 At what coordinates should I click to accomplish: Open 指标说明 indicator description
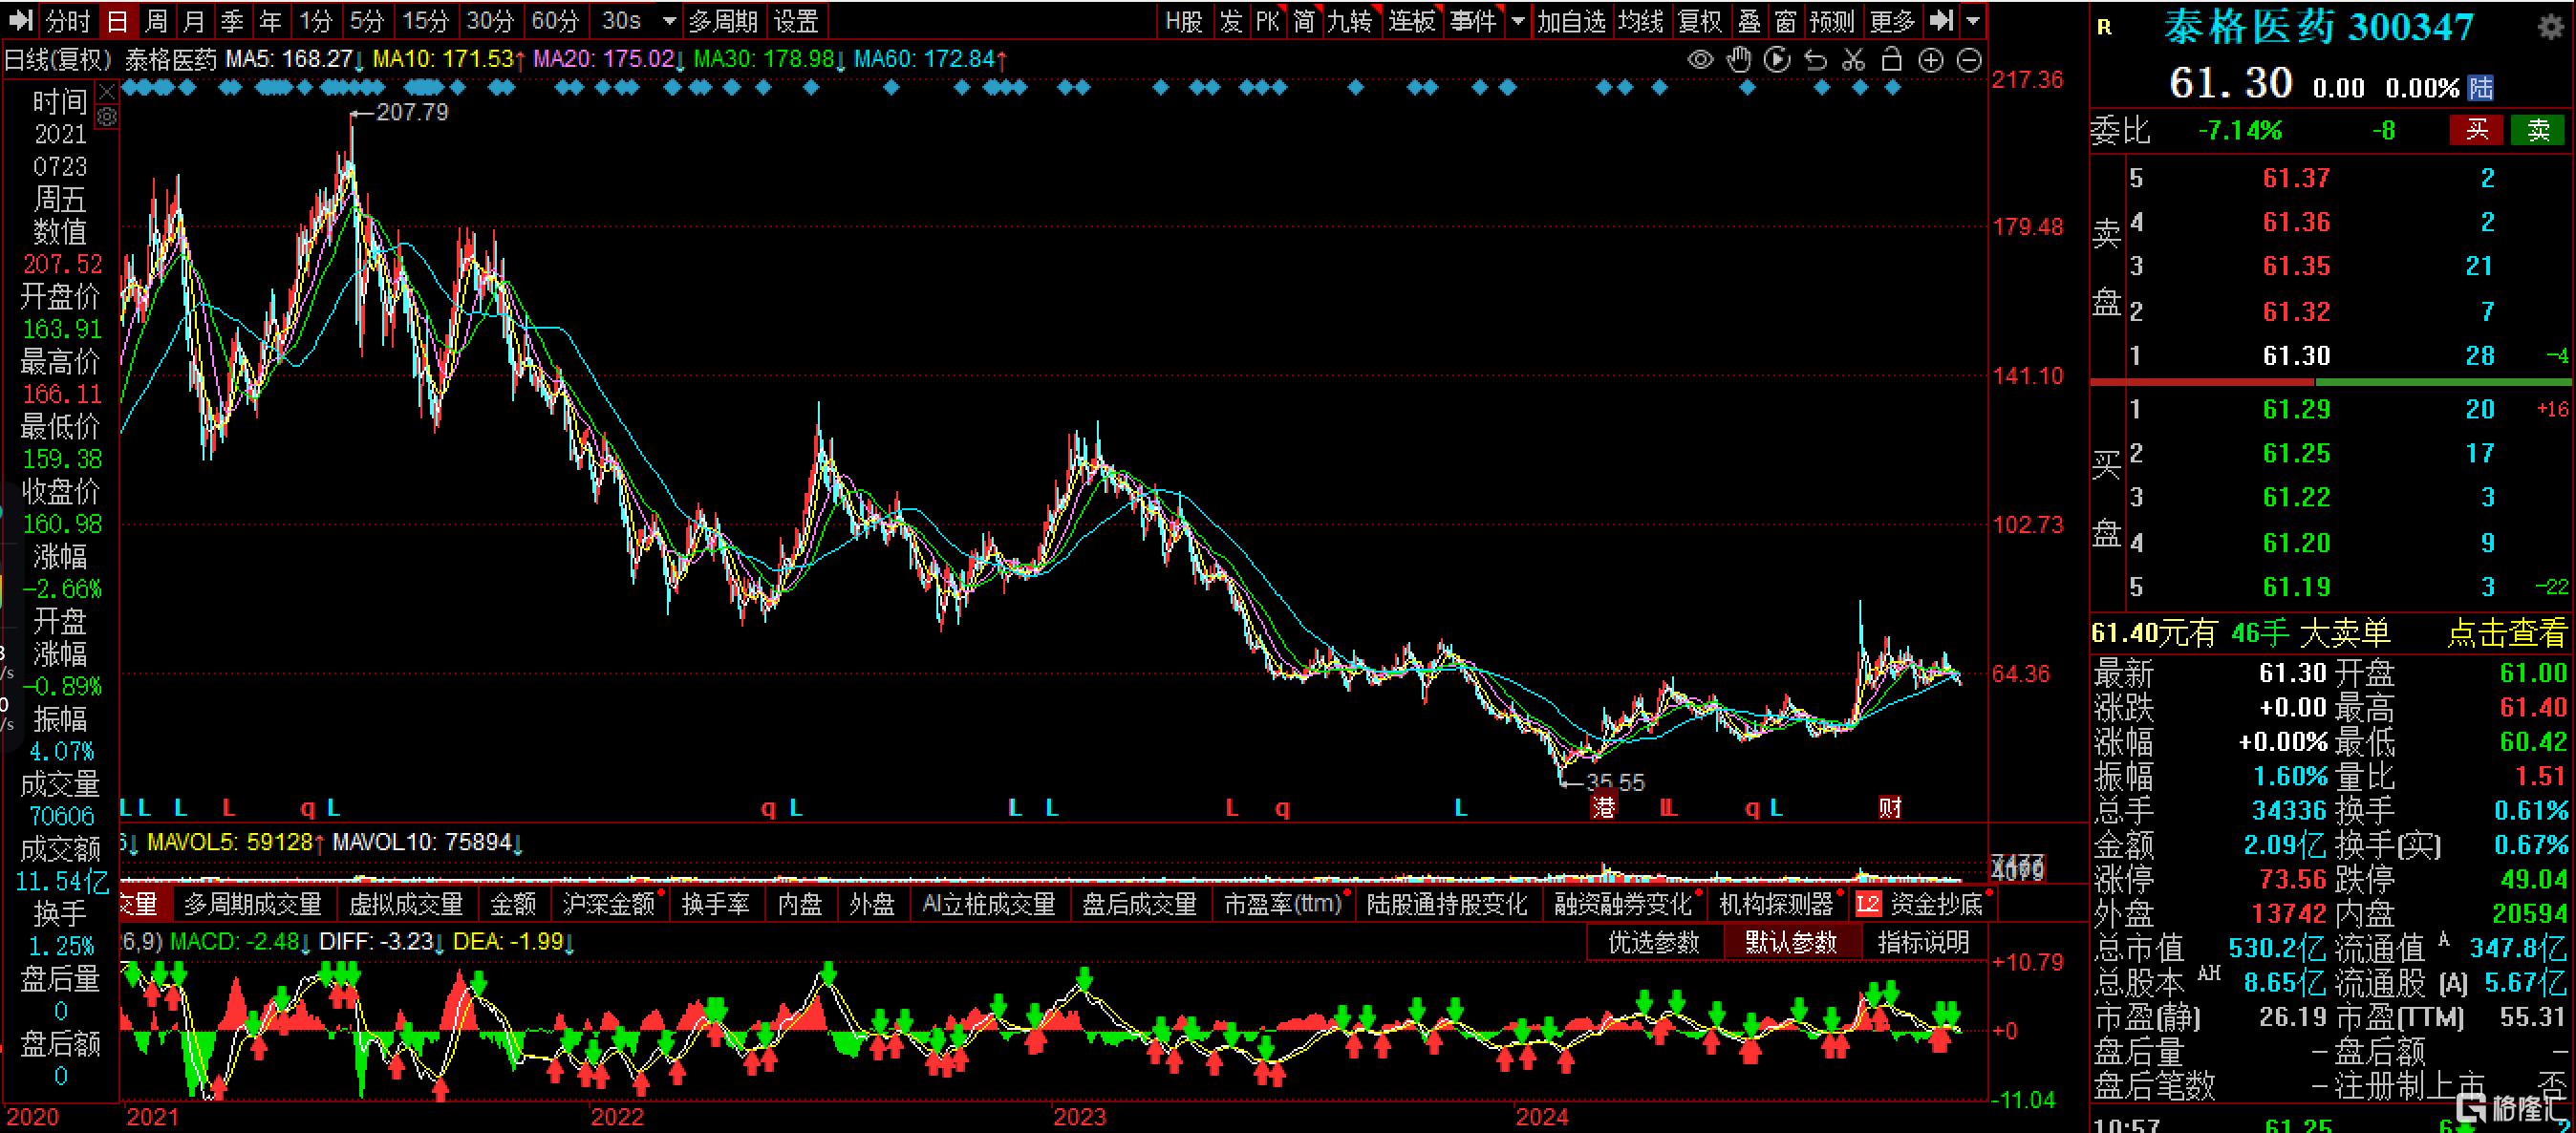point(1923,942)
